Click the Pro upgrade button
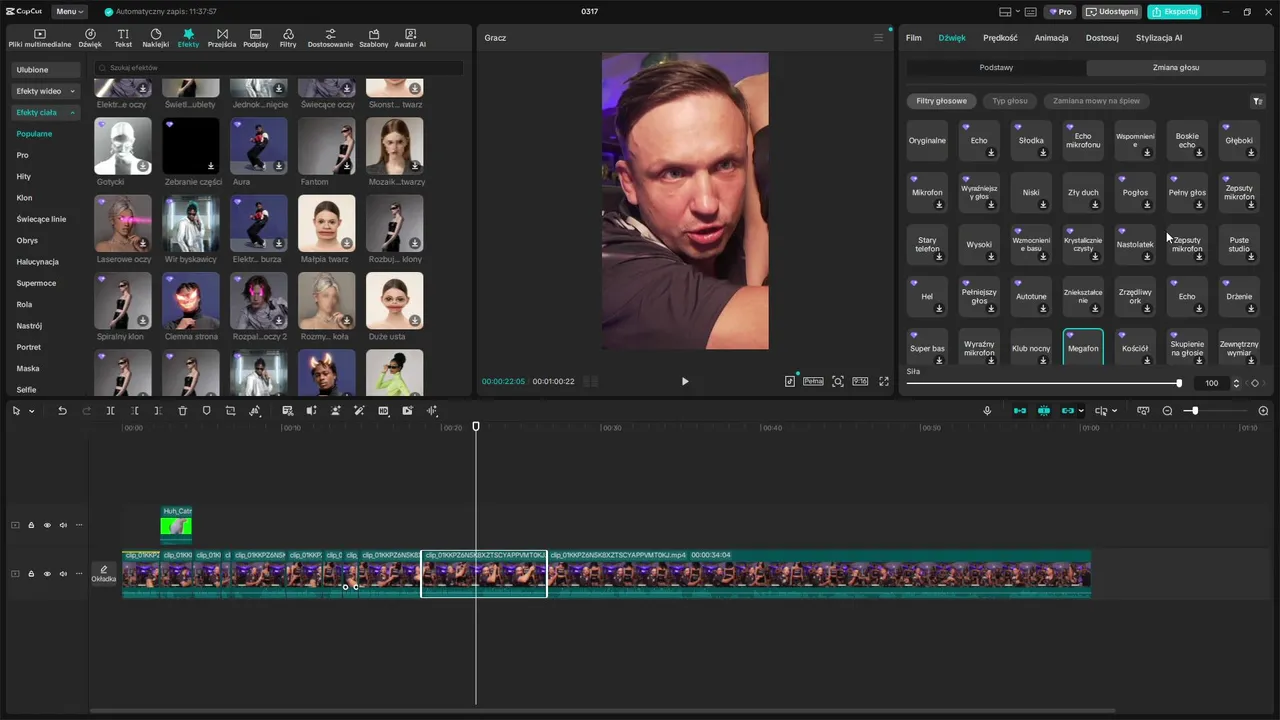 point(1060,12)
